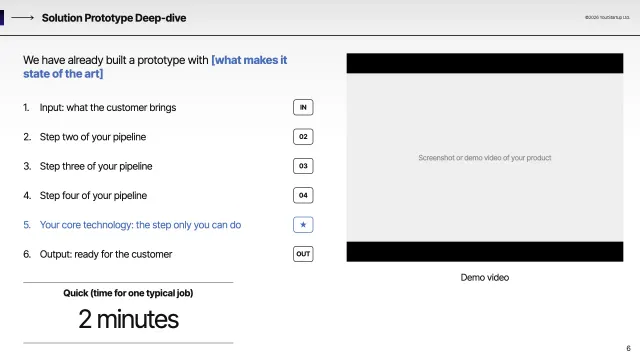Click the 04 step badge

303,195
